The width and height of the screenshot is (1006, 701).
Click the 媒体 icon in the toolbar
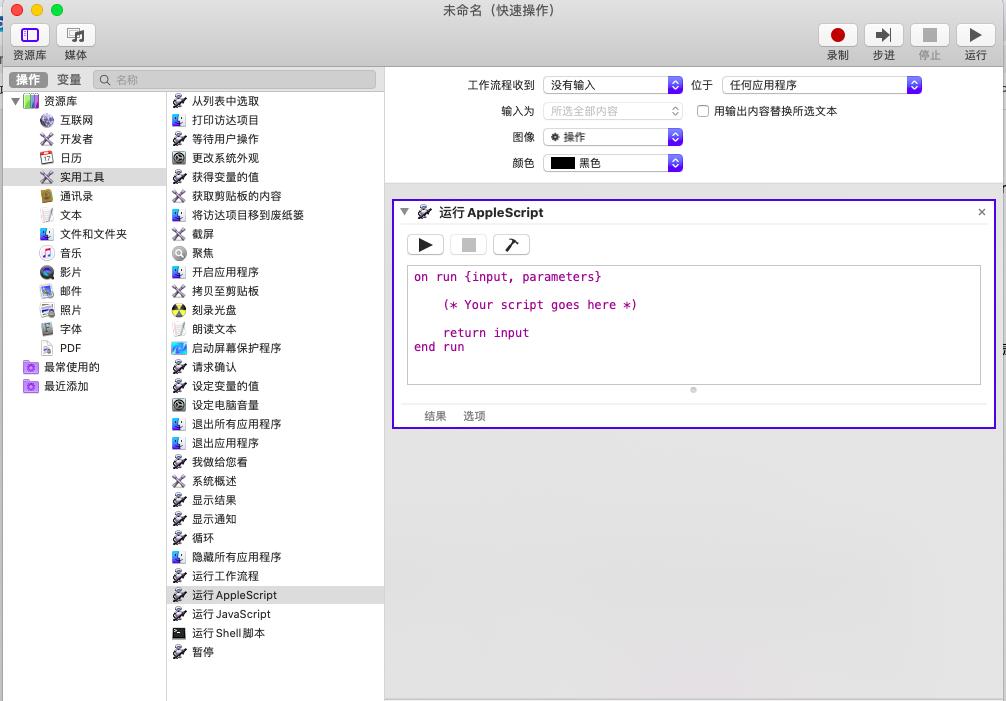74,36
